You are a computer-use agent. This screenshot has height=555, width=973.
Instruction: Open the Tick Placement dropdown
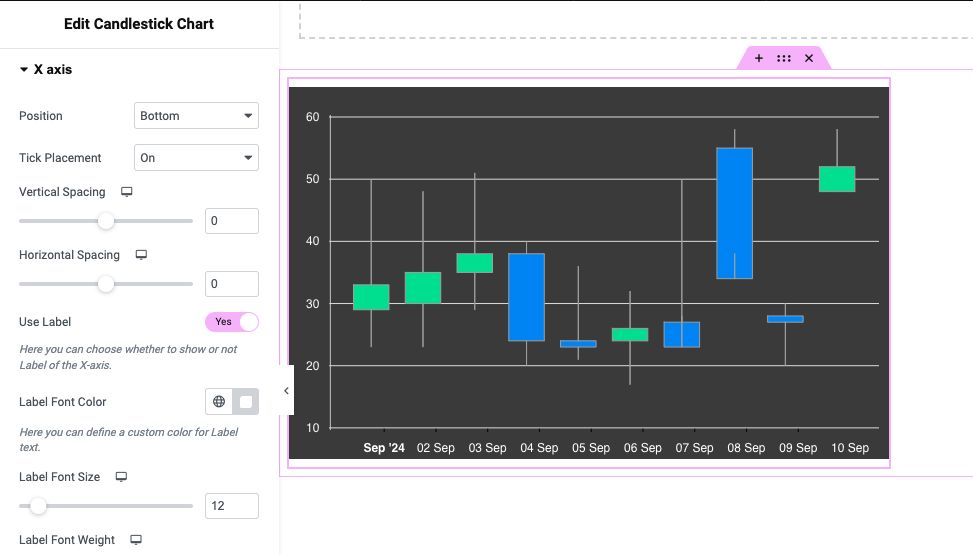click(x=196, y=158)
